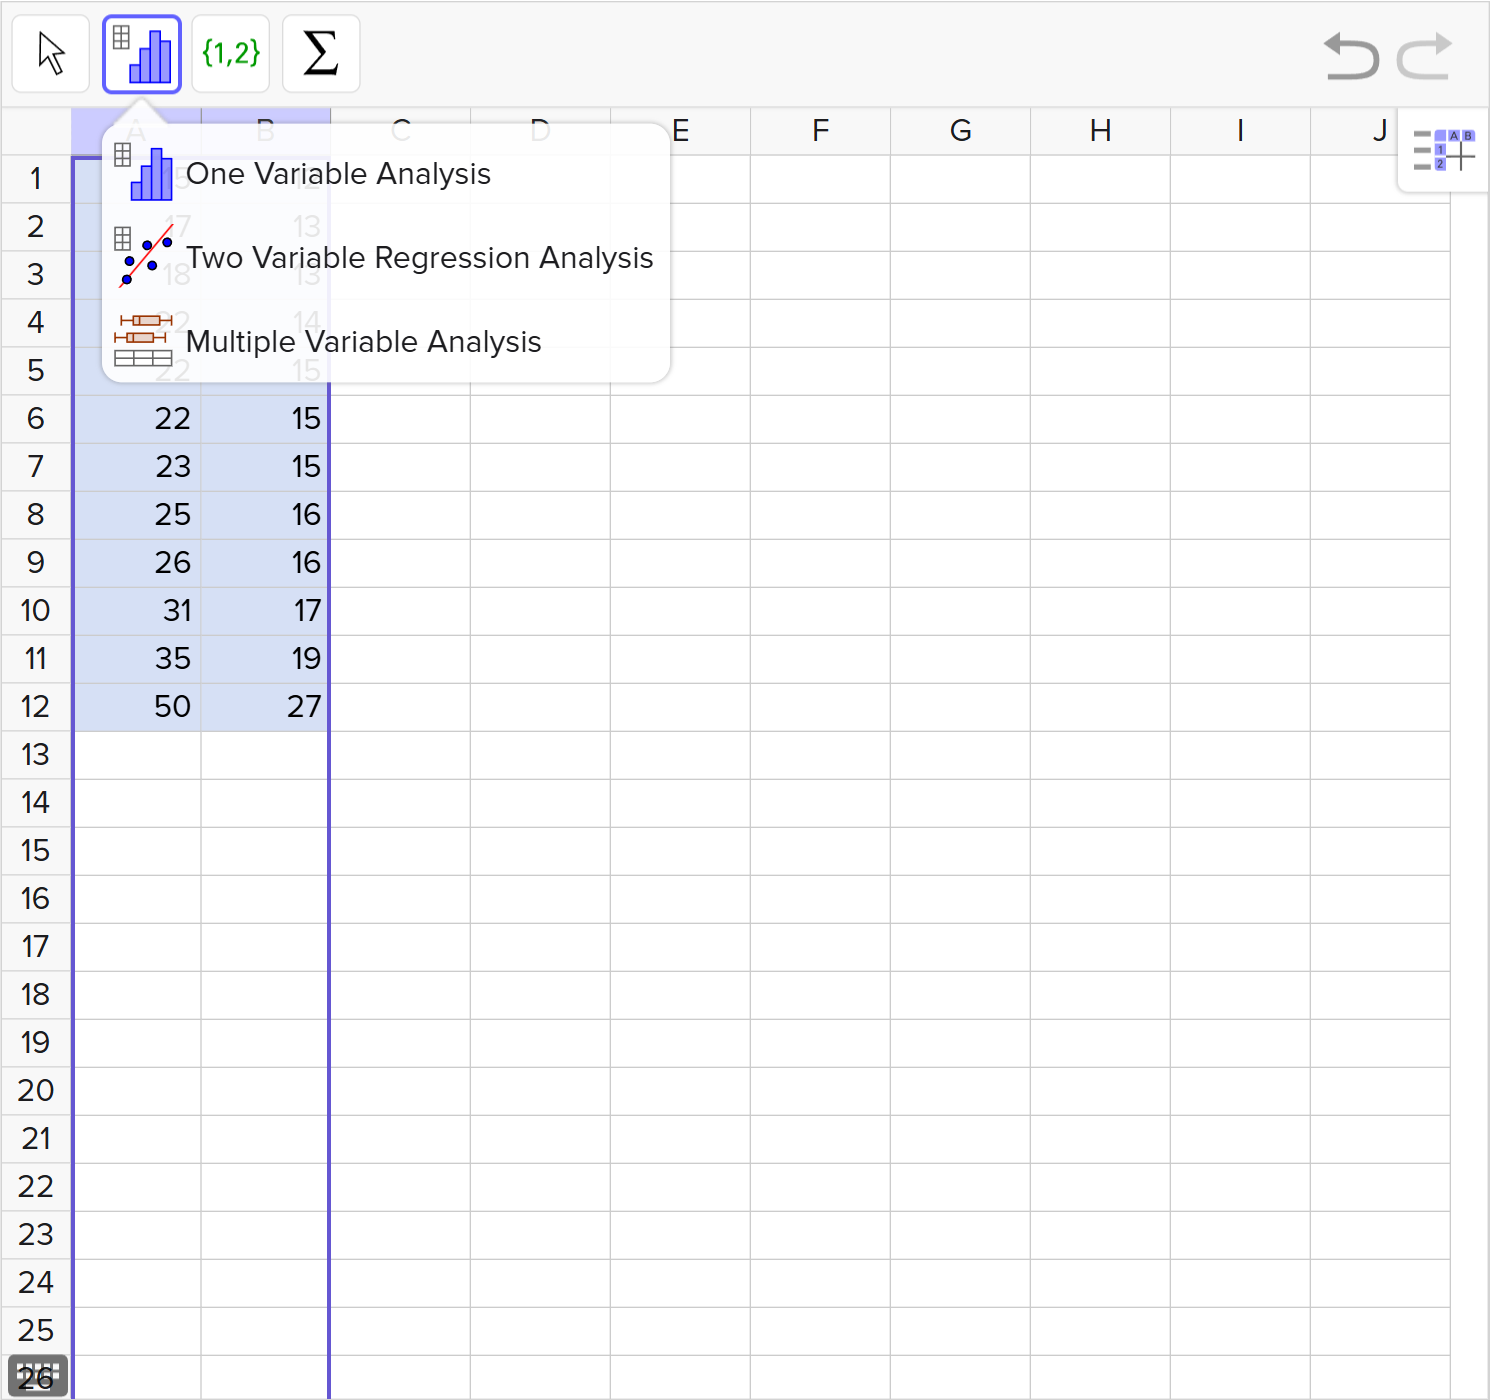Redo the last action
The width and height of the screenshot is (1490, 1400).
(x=1424, y=56)
